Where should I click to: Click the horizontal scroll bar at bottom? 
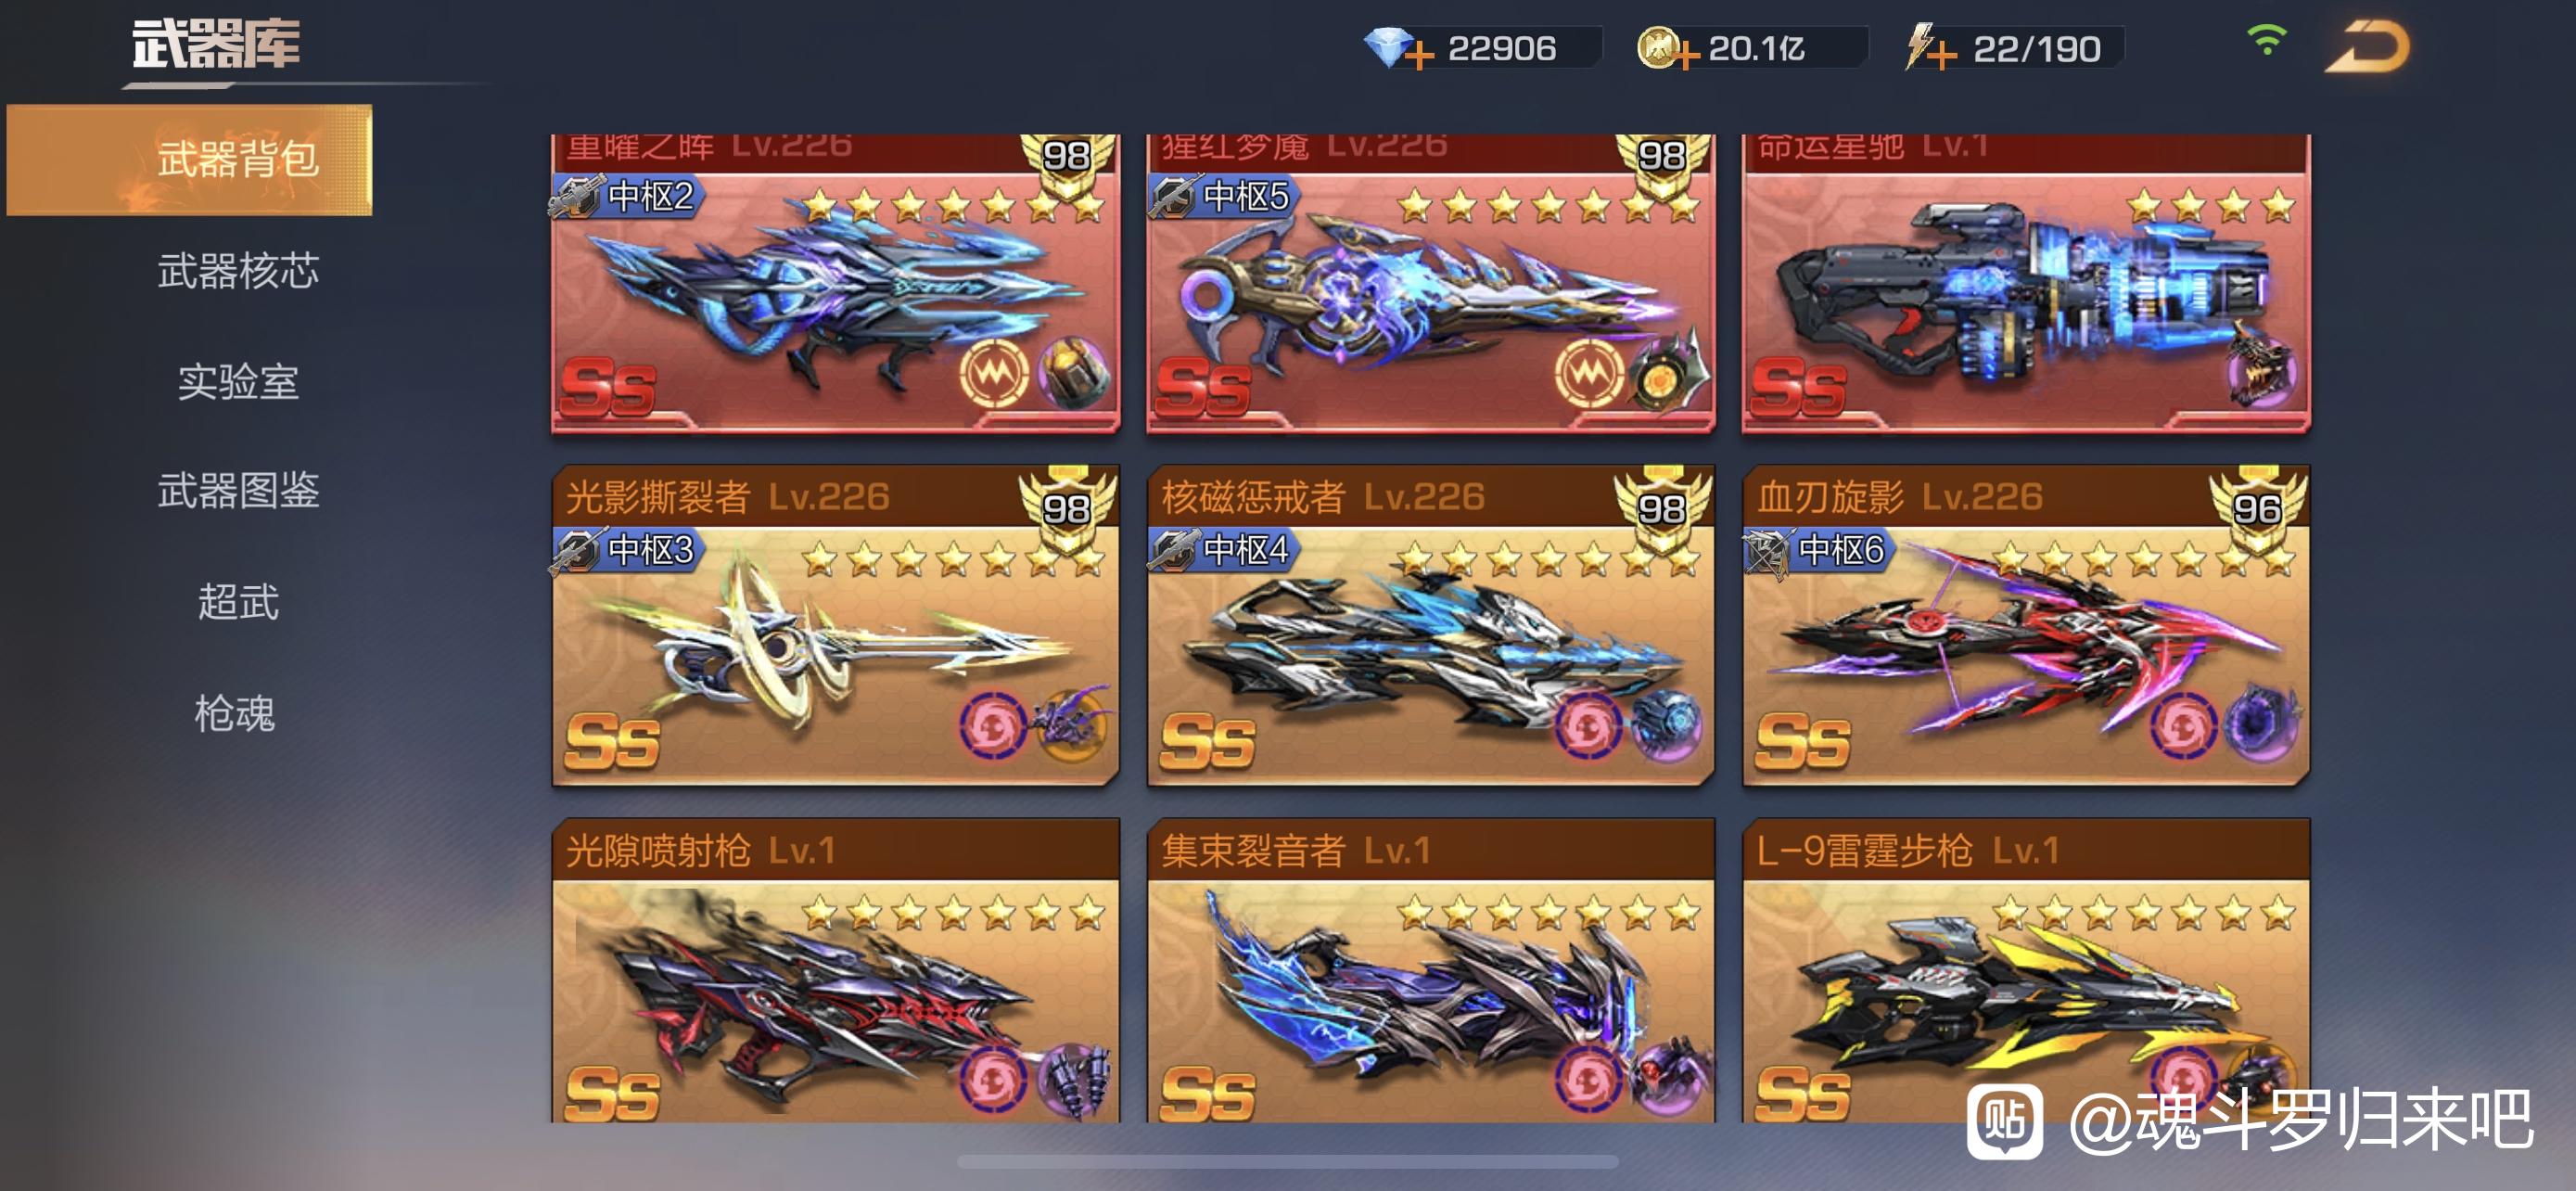click(1287, 1161)
